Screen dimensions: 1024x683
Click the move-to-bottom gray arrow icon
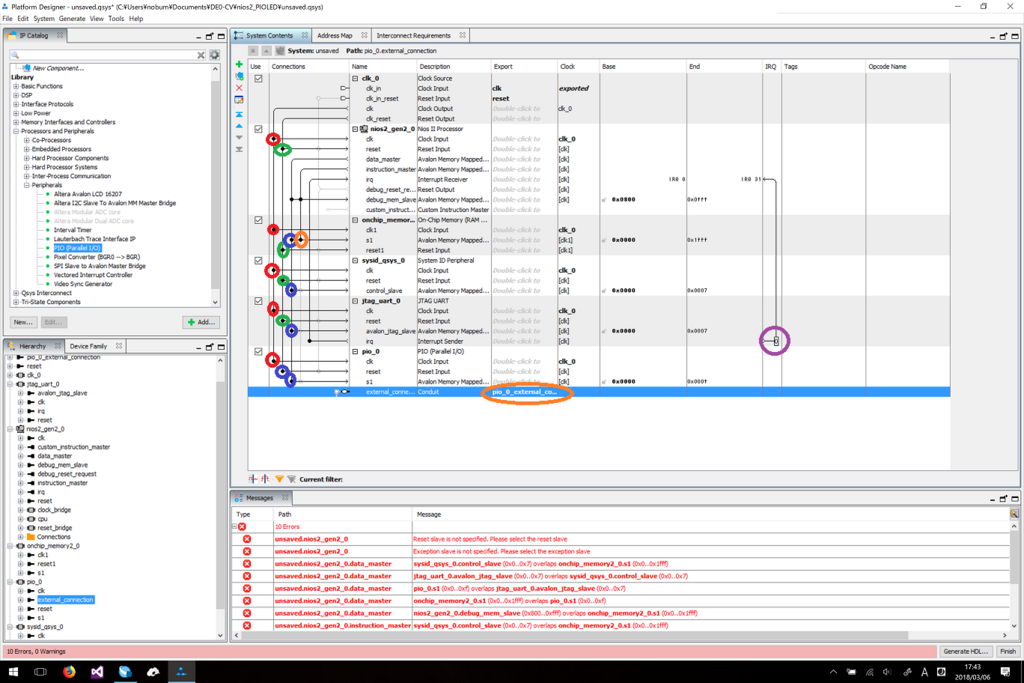(239, 149)
